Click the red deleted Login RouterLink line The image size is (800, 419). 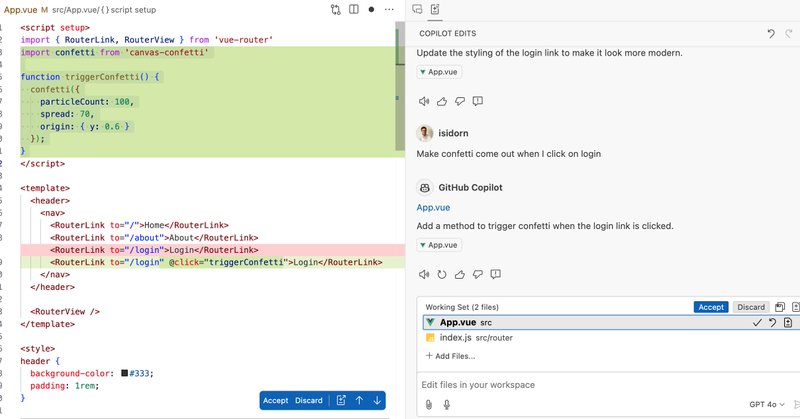point(154,250)
